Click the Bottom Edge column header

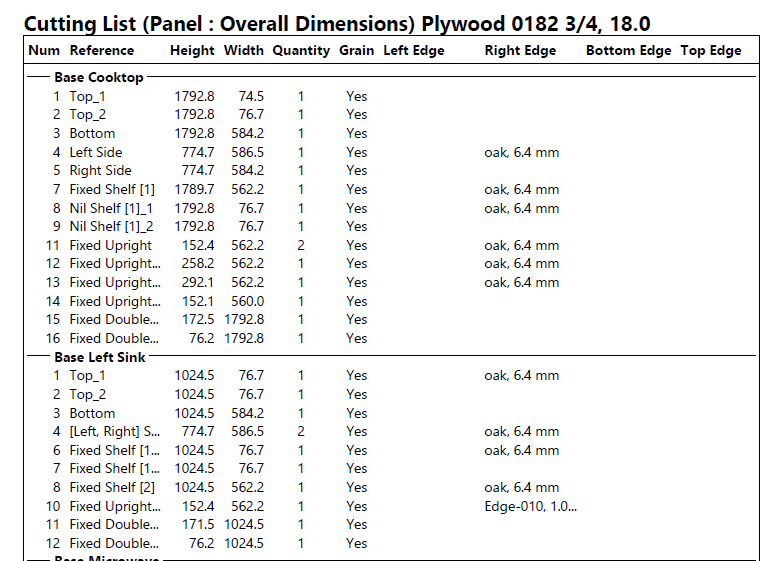coord(628,51)
